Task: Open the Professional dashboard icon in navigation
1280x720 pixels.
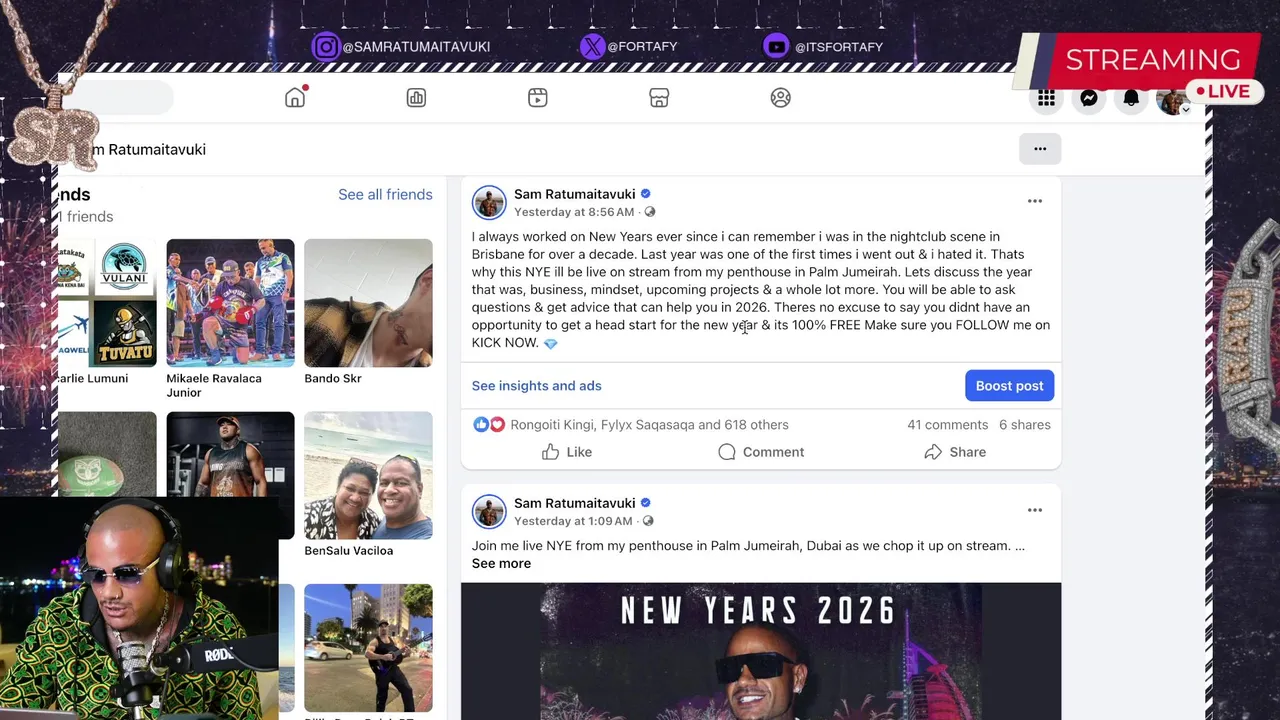Action: pyautogui.click(x=416, y=97)
